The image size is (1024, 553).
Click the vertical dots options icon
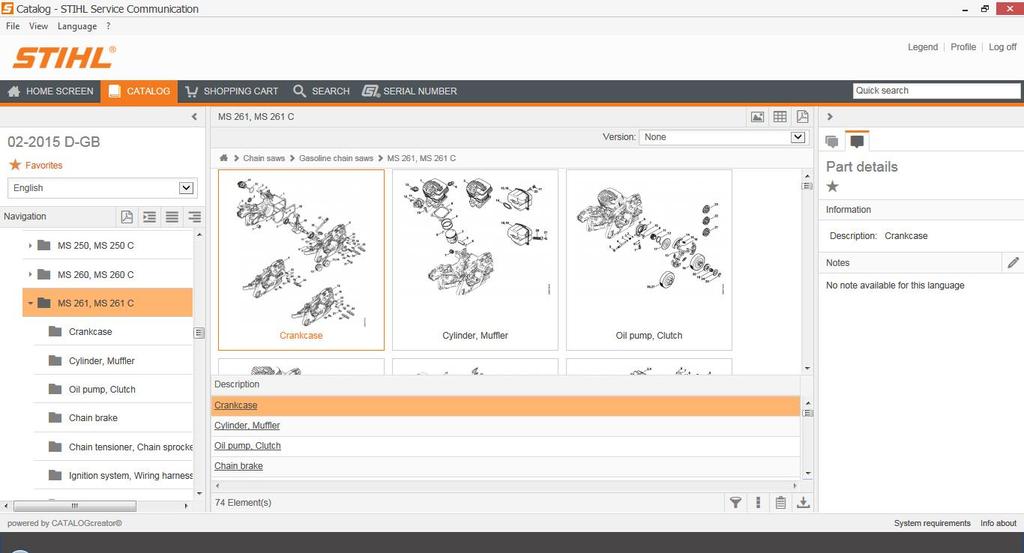click(758, 503)
